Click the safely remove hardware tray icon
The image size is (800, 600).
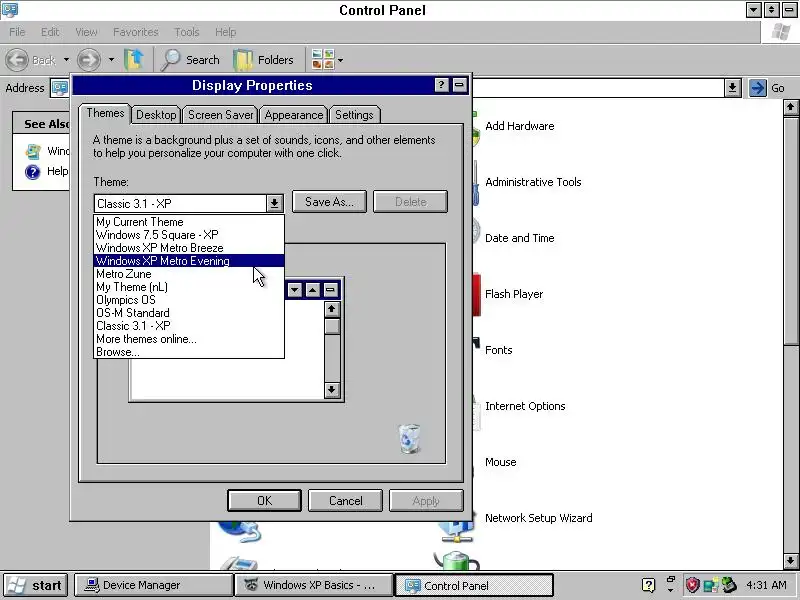click(730, 585)
